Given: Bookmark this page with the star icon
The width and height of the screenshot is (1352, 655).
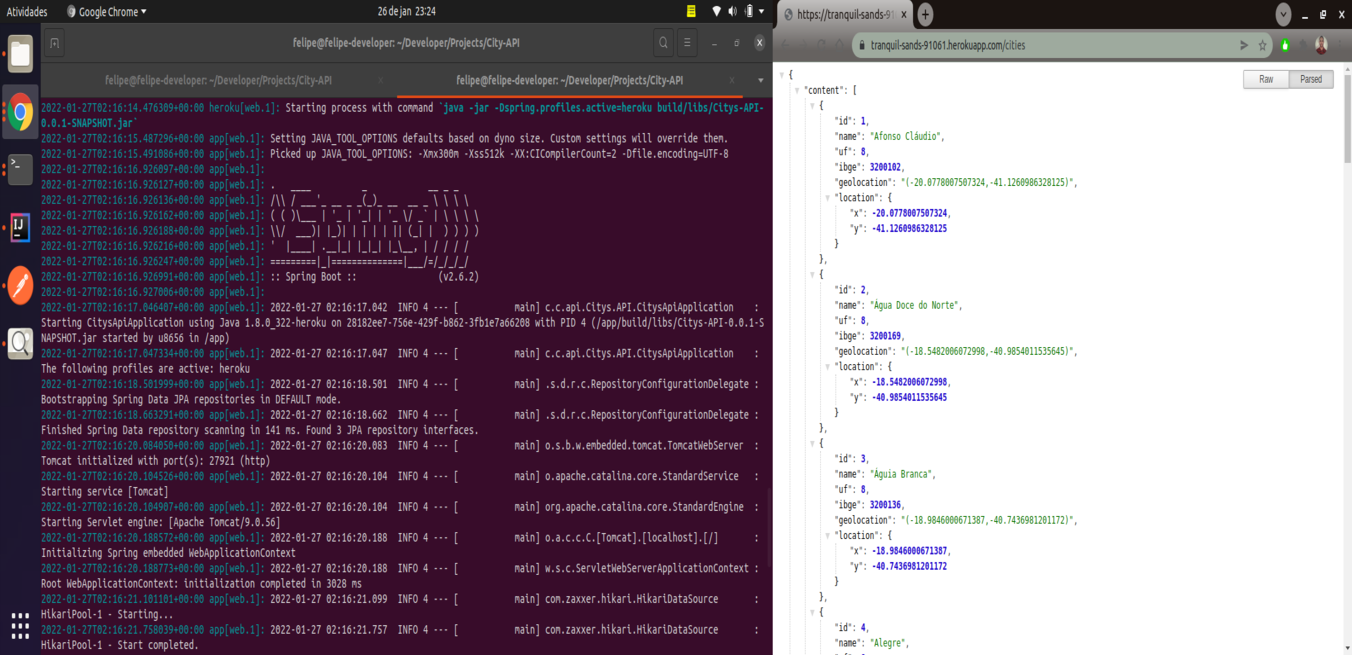Looking at the screenshot, I should point(1263,45).
